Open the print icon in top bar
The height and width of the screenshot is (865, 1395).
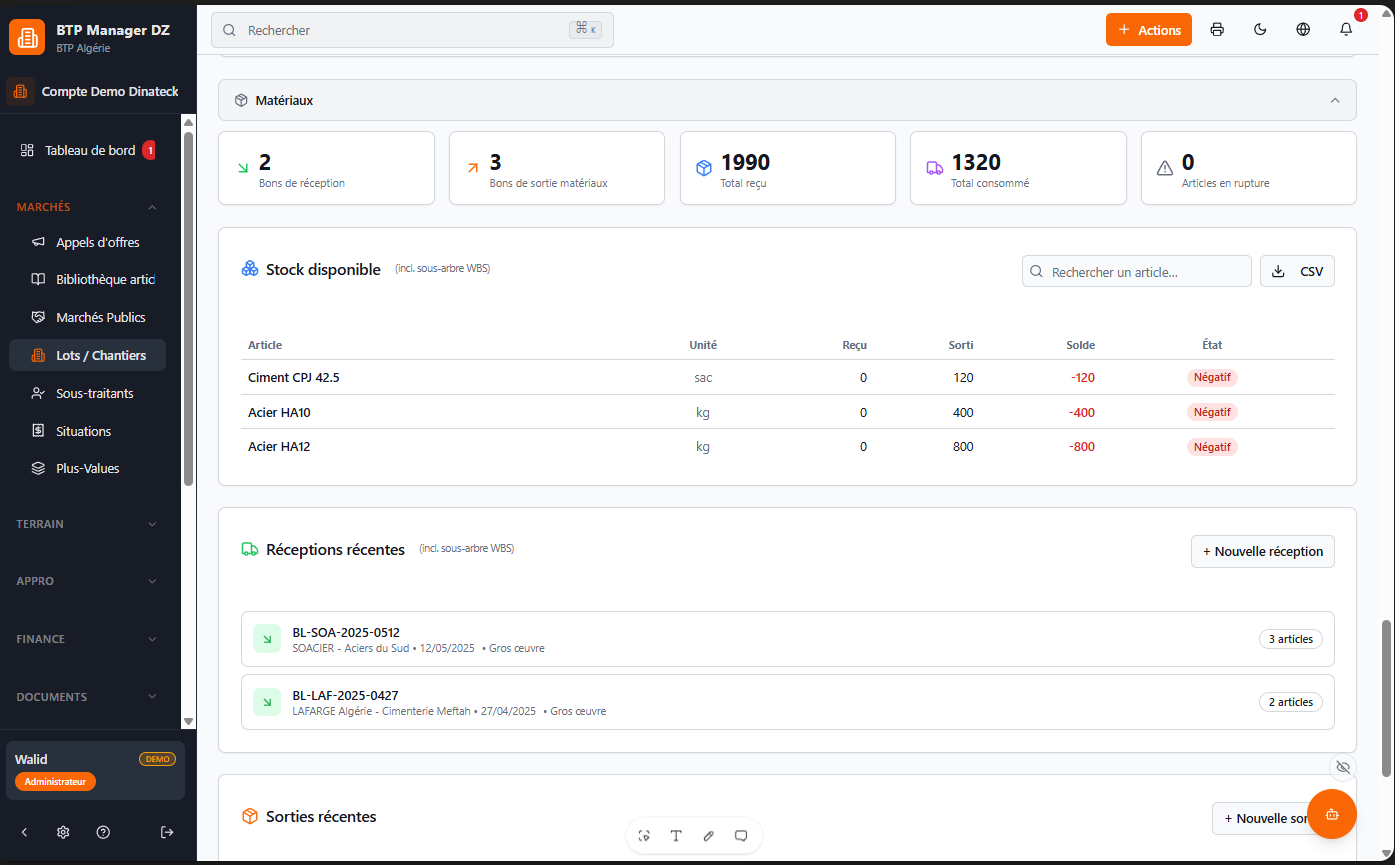1217,30
